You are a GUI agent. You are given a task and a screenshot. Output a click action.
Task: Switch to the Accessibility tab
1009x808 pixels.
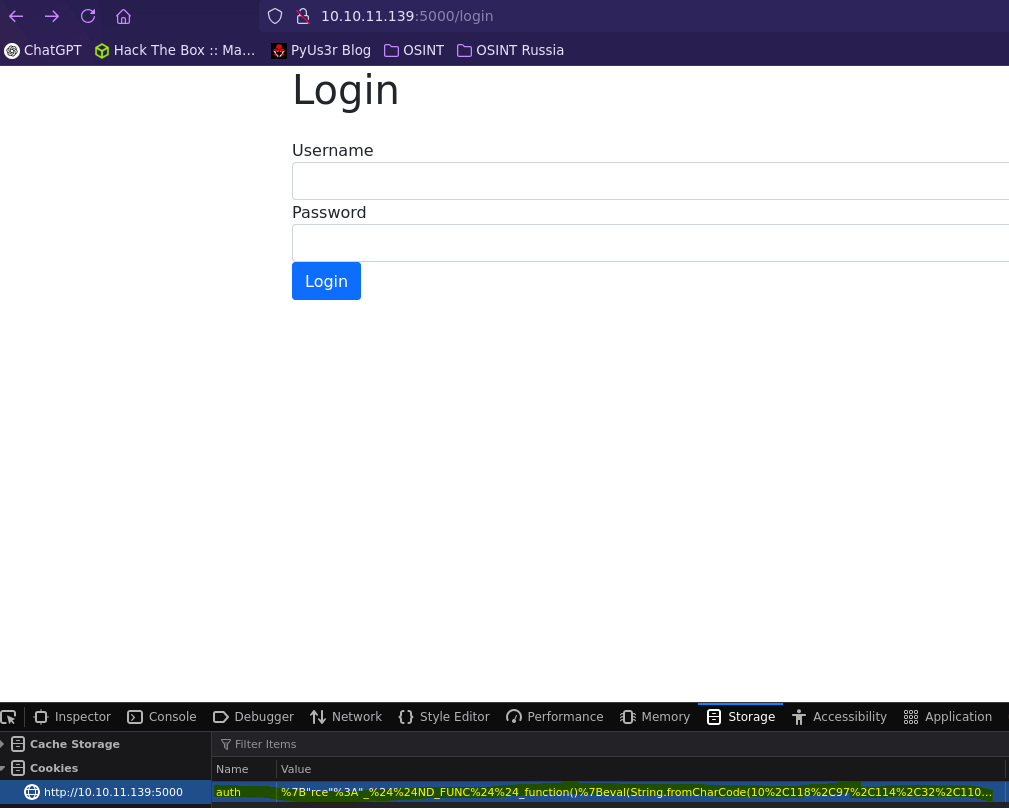tap(839, 717)
